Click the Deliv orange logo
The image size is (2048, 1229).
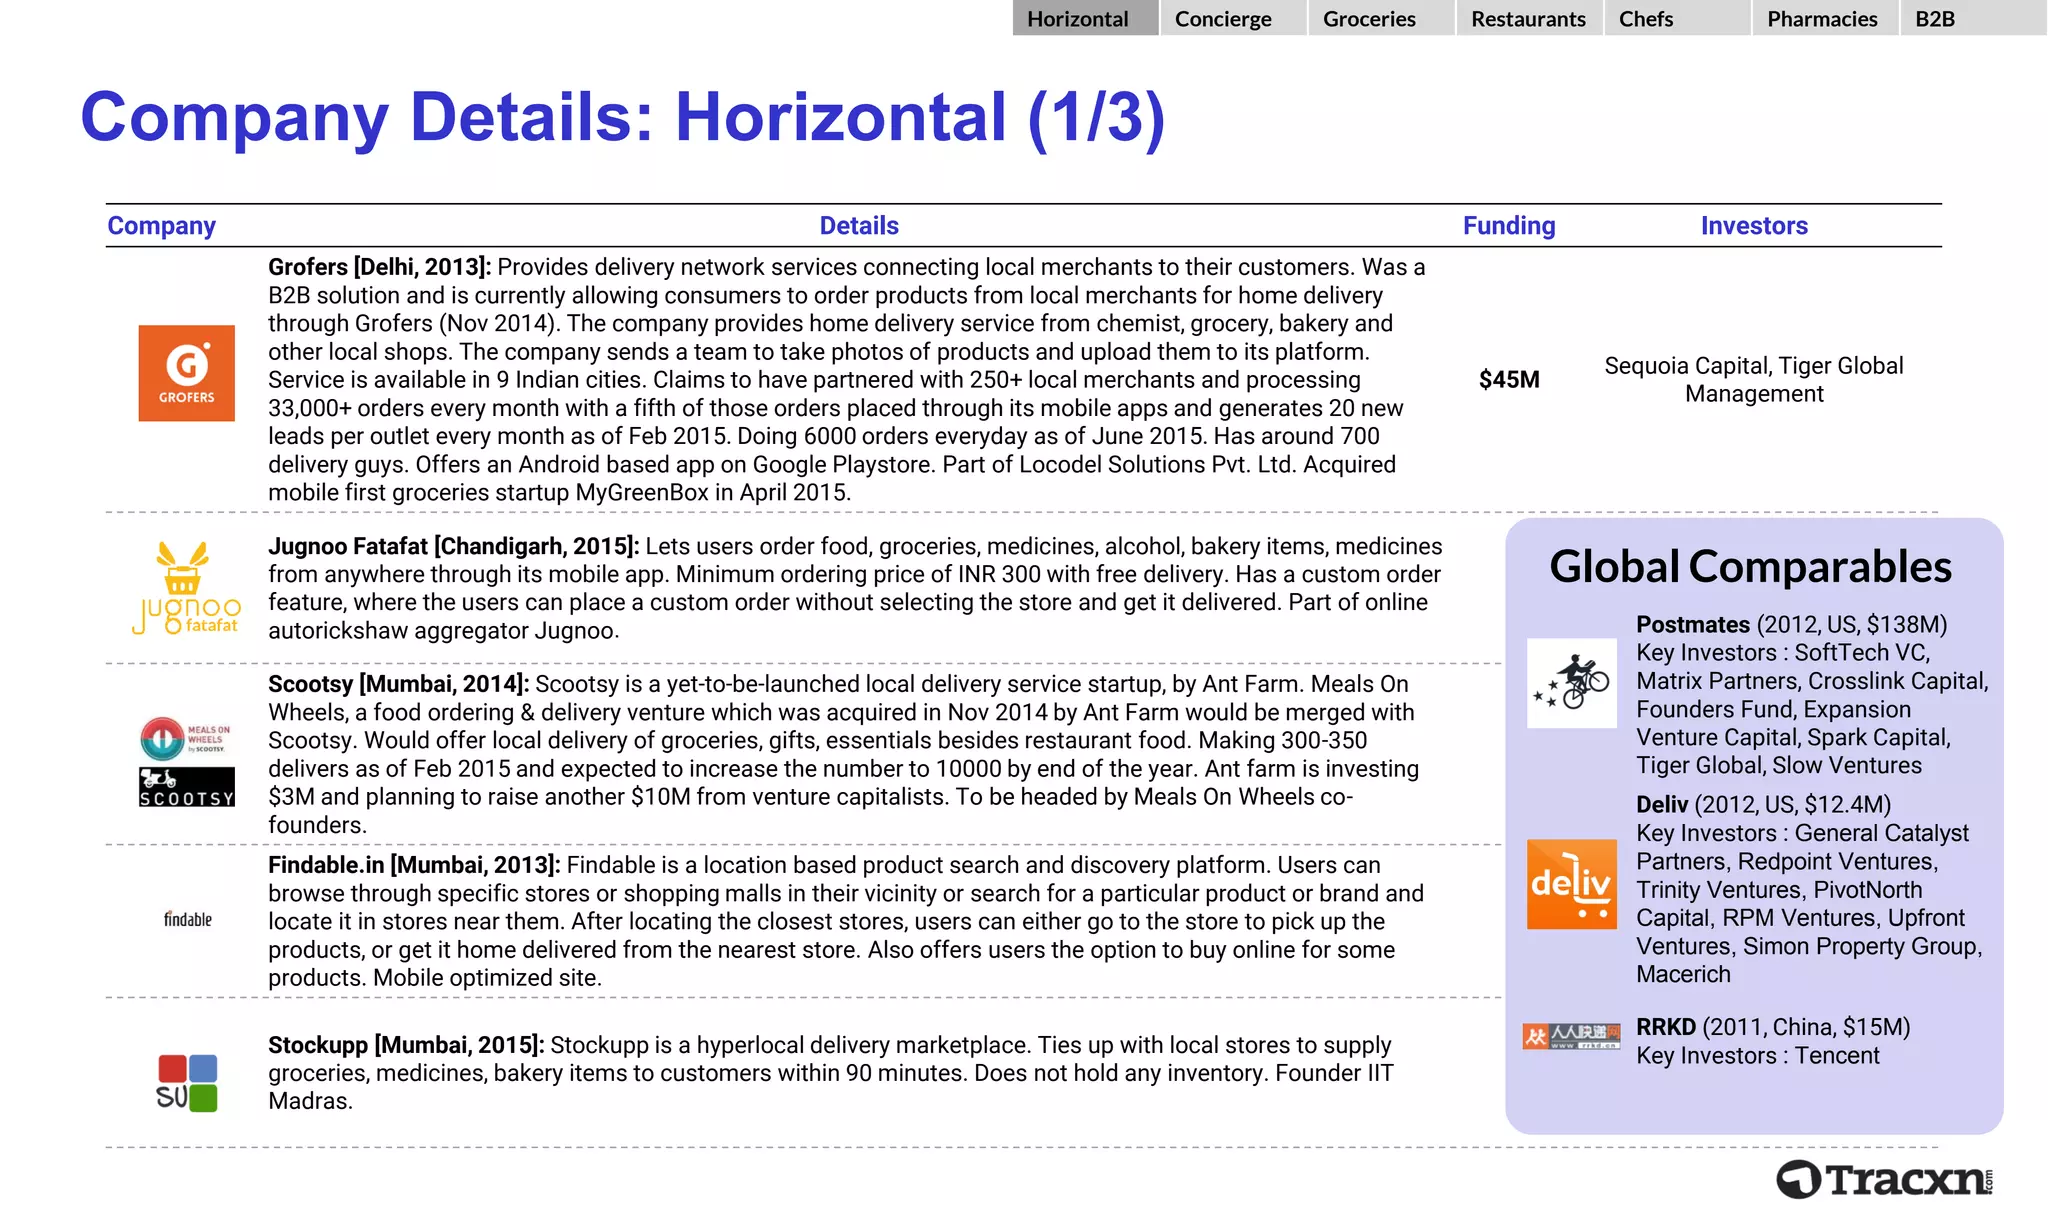tap(1571, 884)
